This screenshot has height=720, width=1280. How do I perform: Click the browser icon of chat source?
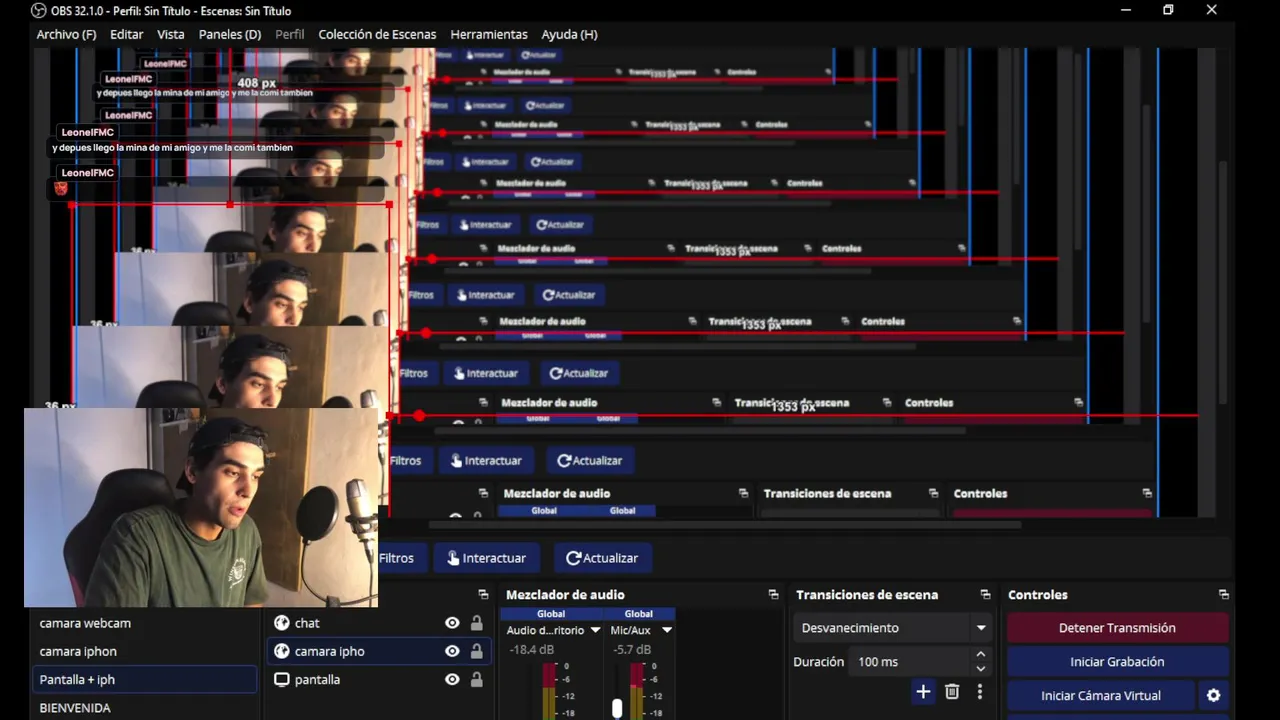point(282,623)
